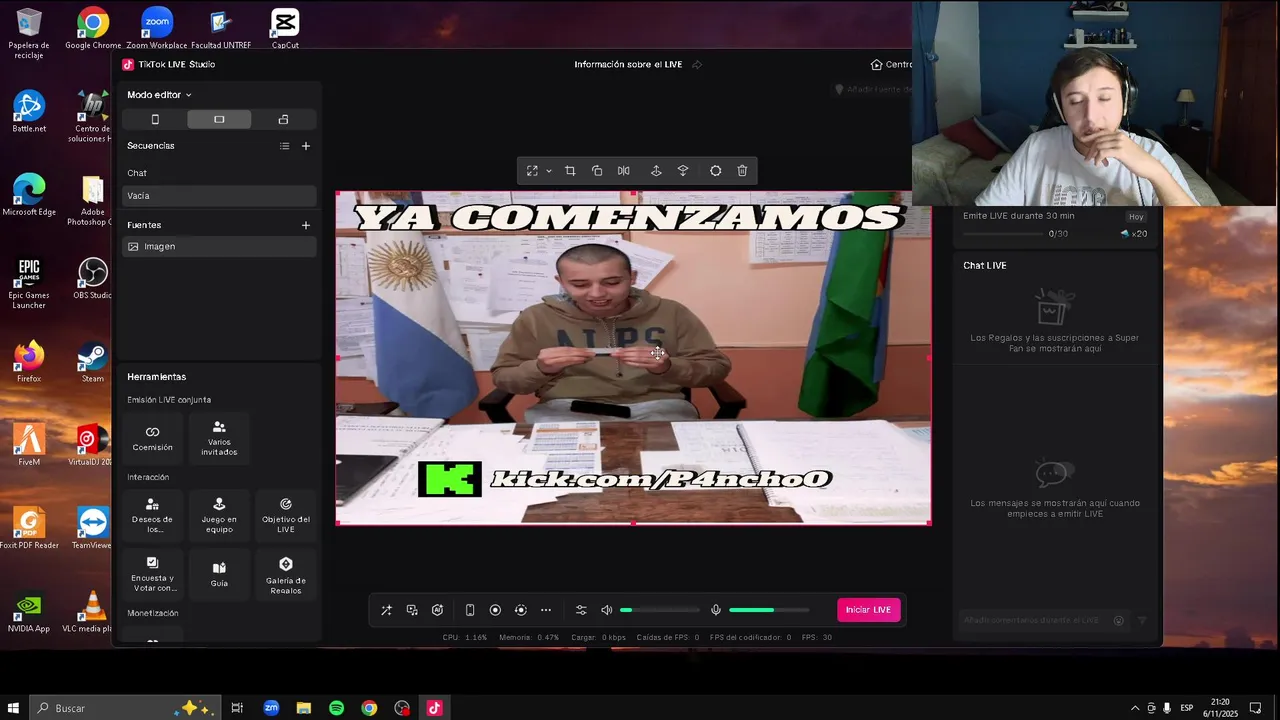Viewport: 1280px width, 720px height.
Task: Open Windows Start menu
Action: click(x=14, y=708)
